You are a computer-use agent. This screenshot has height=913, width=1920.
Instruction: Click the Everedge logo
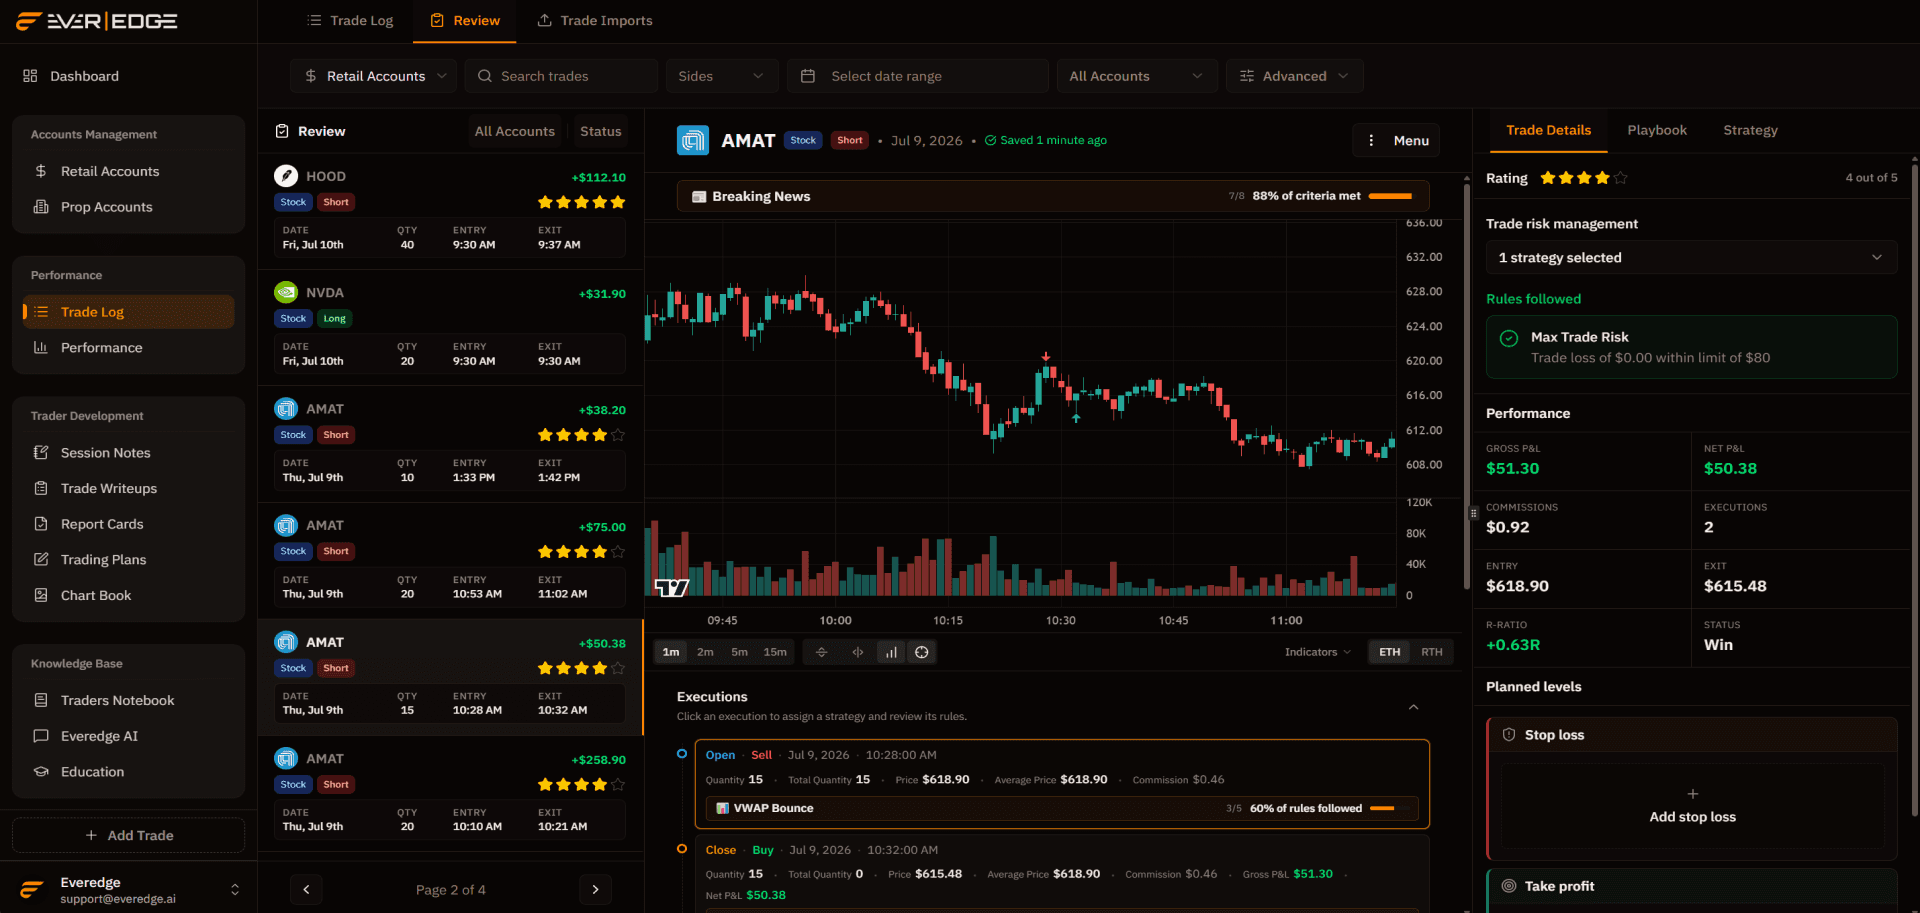click(x=97, y=21)
